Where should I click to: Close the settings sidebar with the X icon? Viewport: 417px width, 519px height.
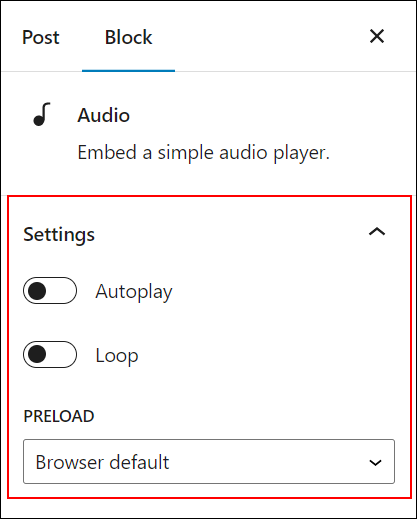[377, 36]
